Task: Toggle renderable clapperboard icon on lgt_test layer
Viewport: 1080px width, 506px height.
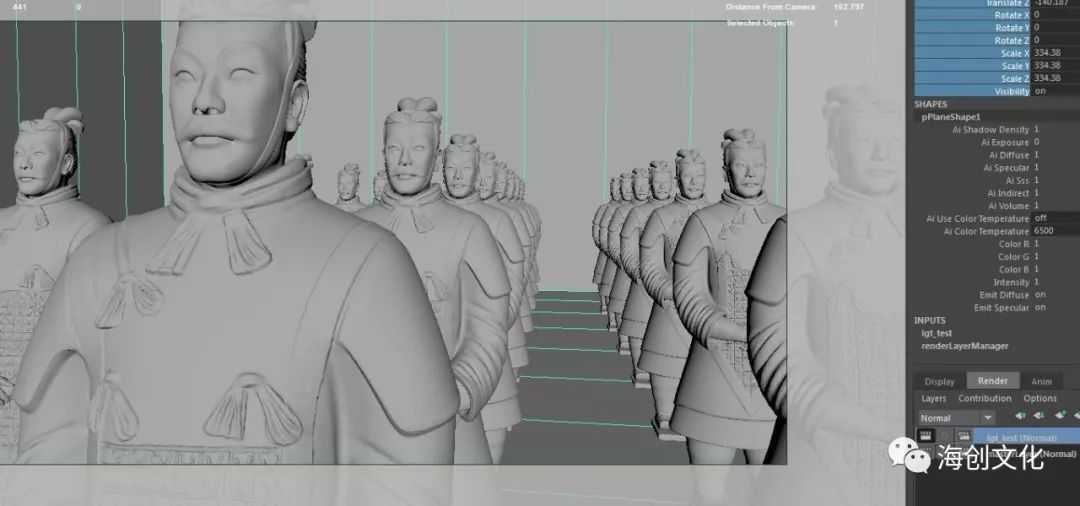Action: (926, 436)
